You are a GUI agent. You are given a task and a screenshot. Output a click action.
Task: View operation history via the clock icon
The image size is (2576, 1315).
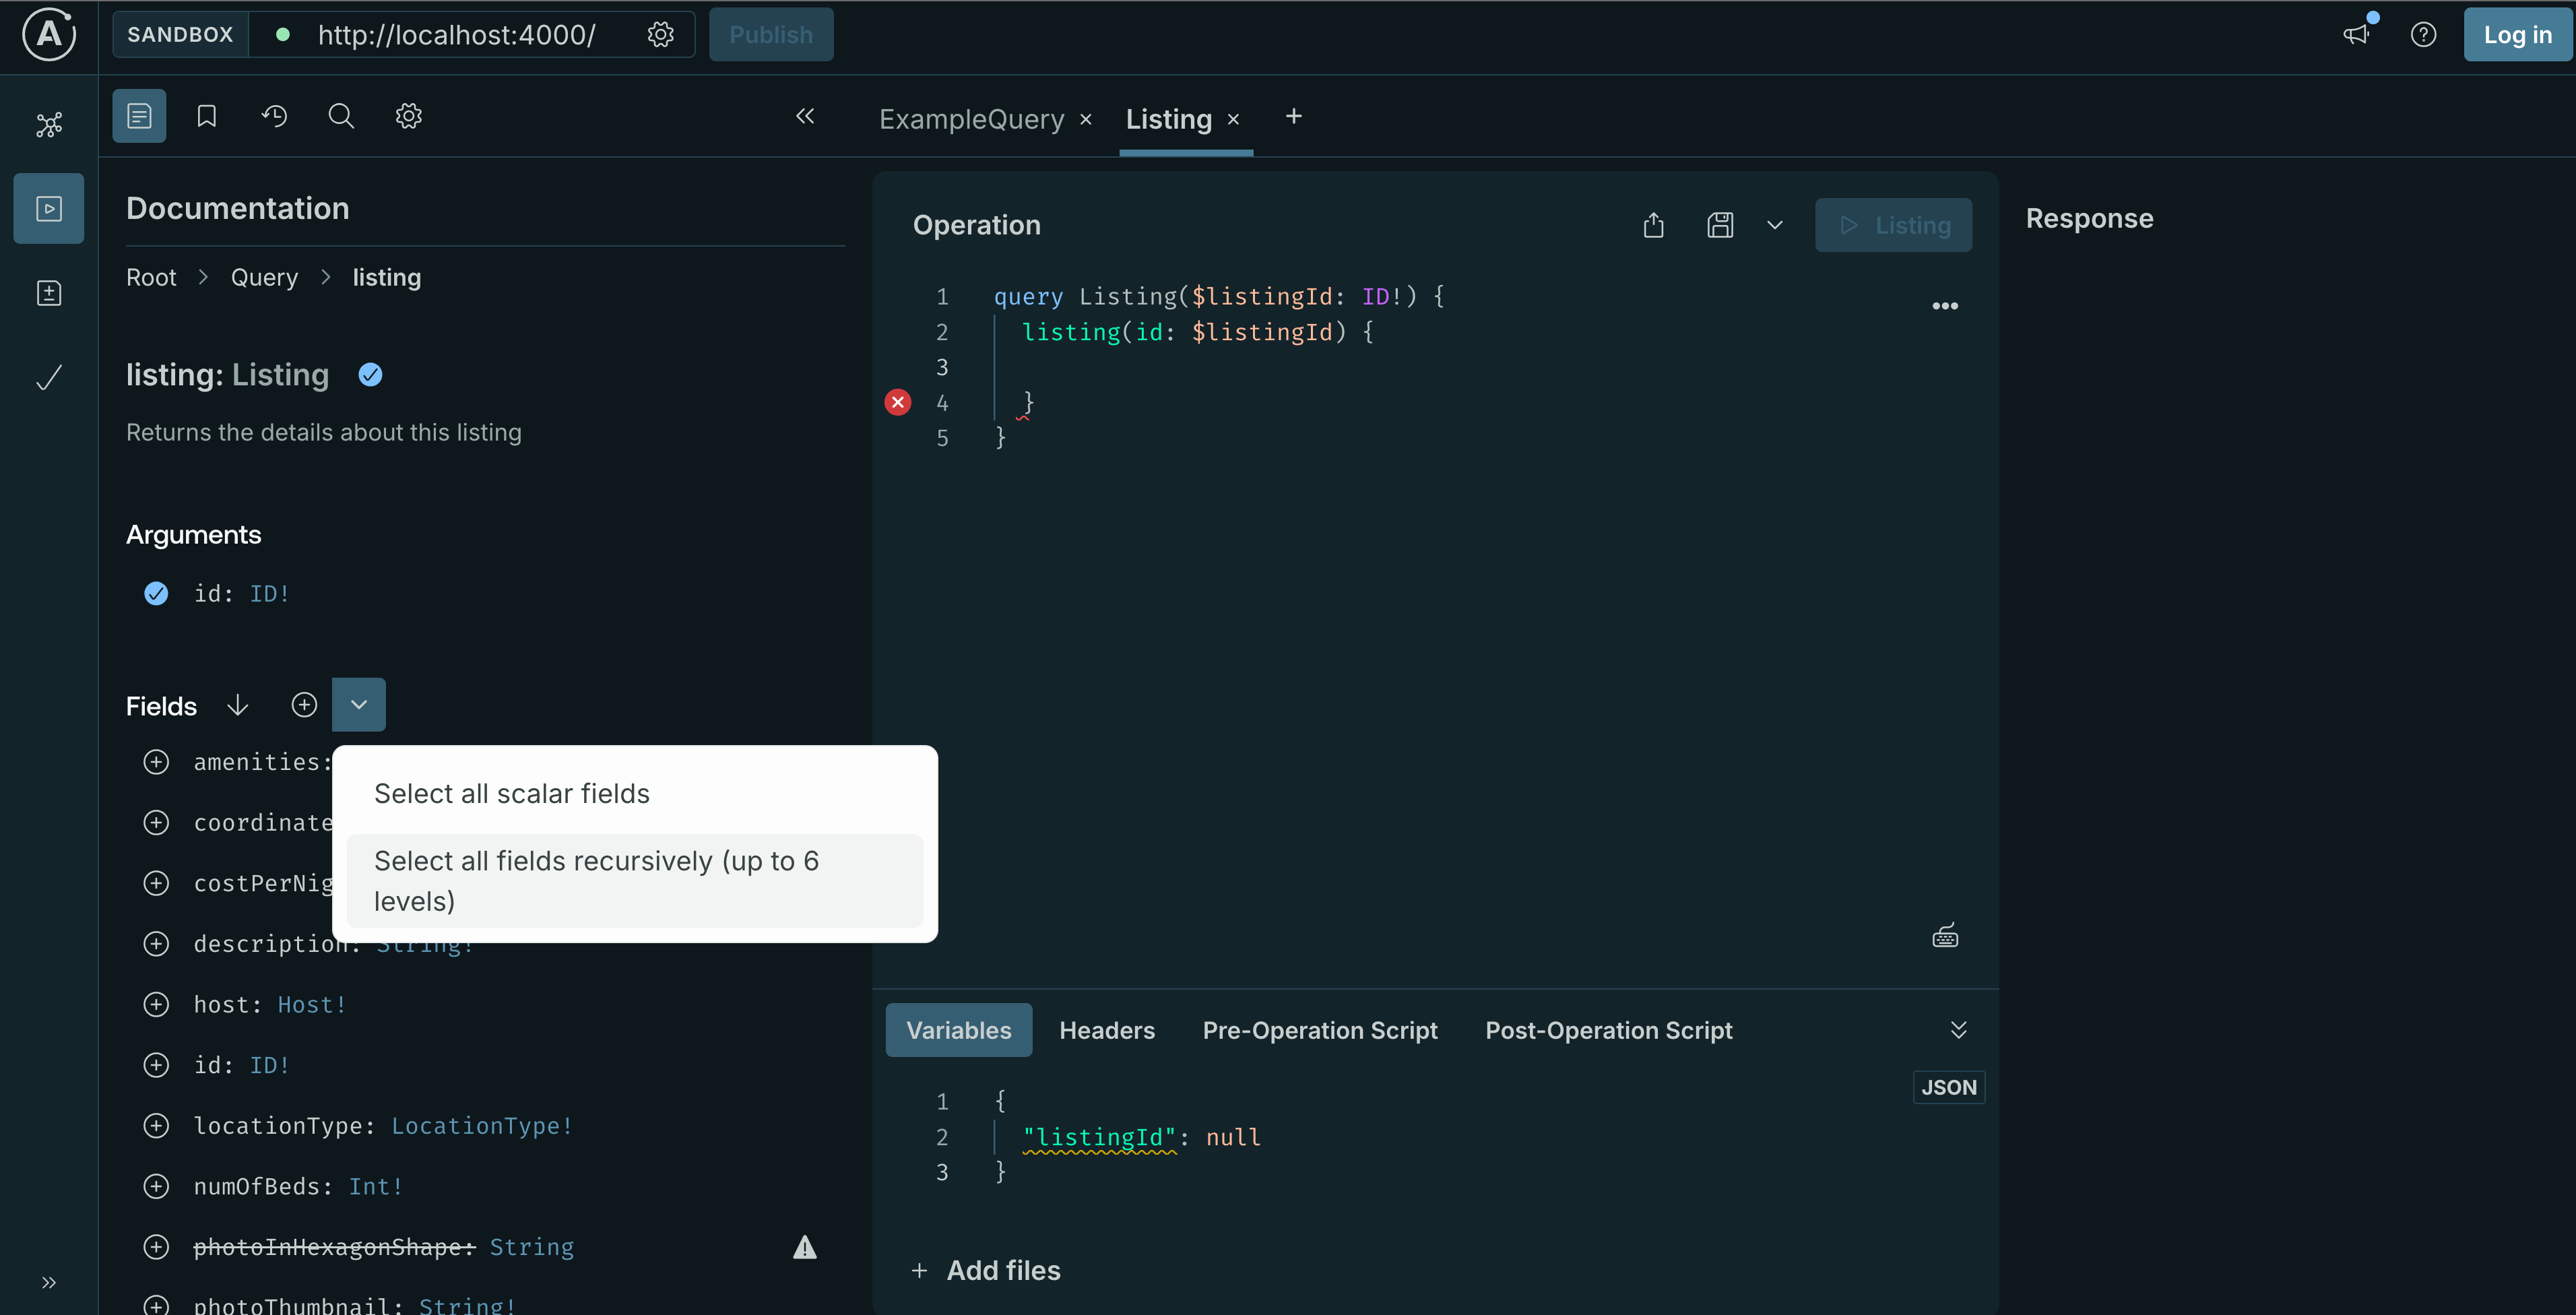click(274, 115)
